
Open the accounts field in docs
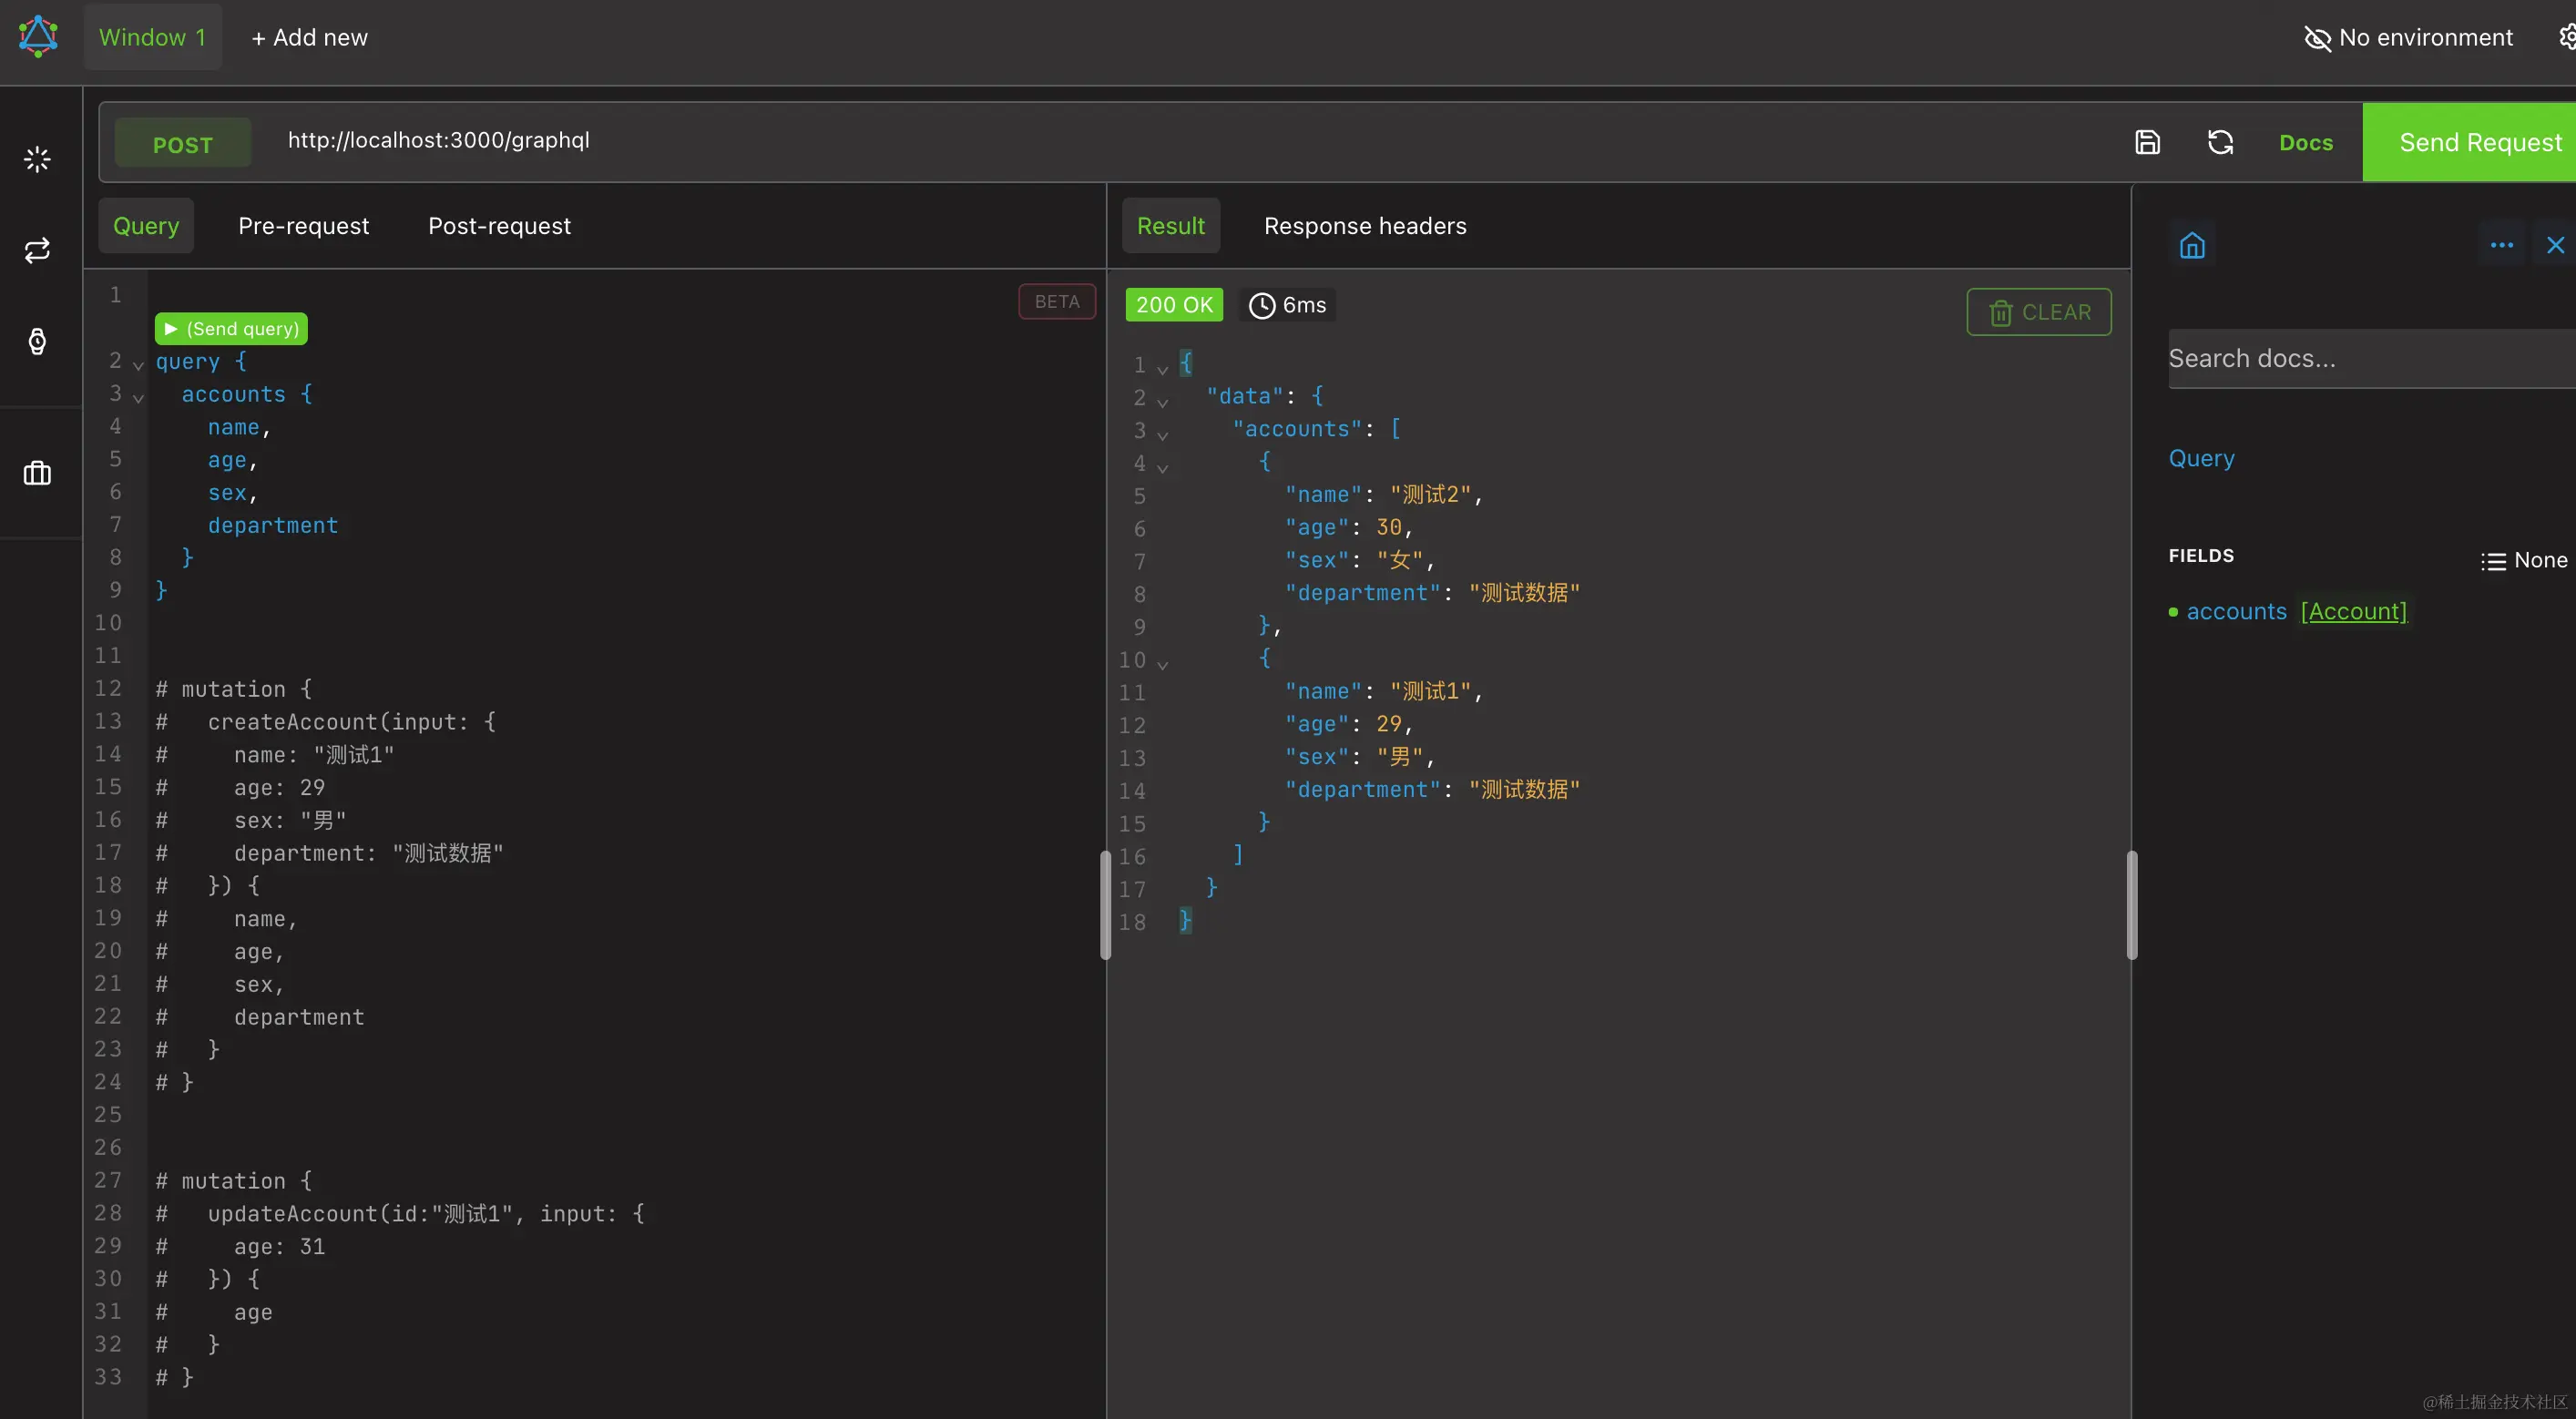point(2236,611)
